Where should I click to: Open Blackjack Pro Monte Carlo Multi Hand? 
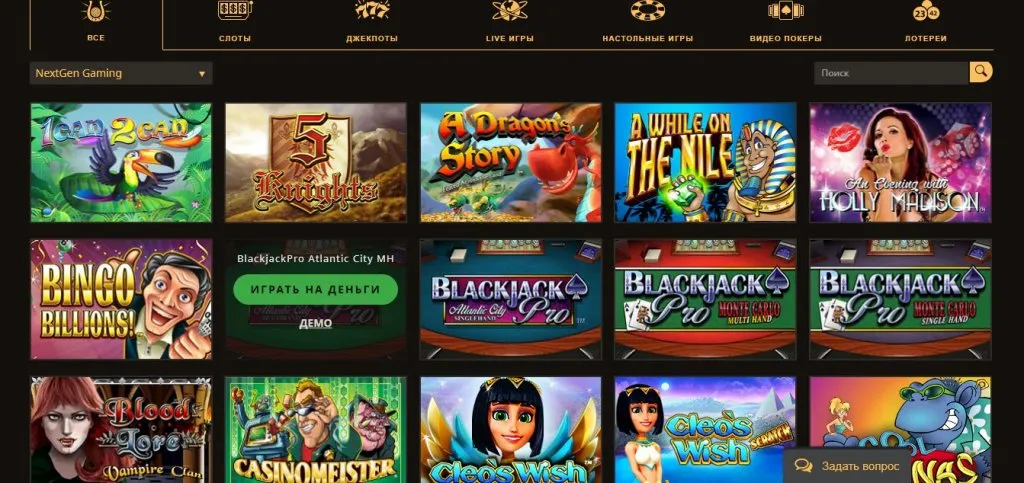coord(705,299)
